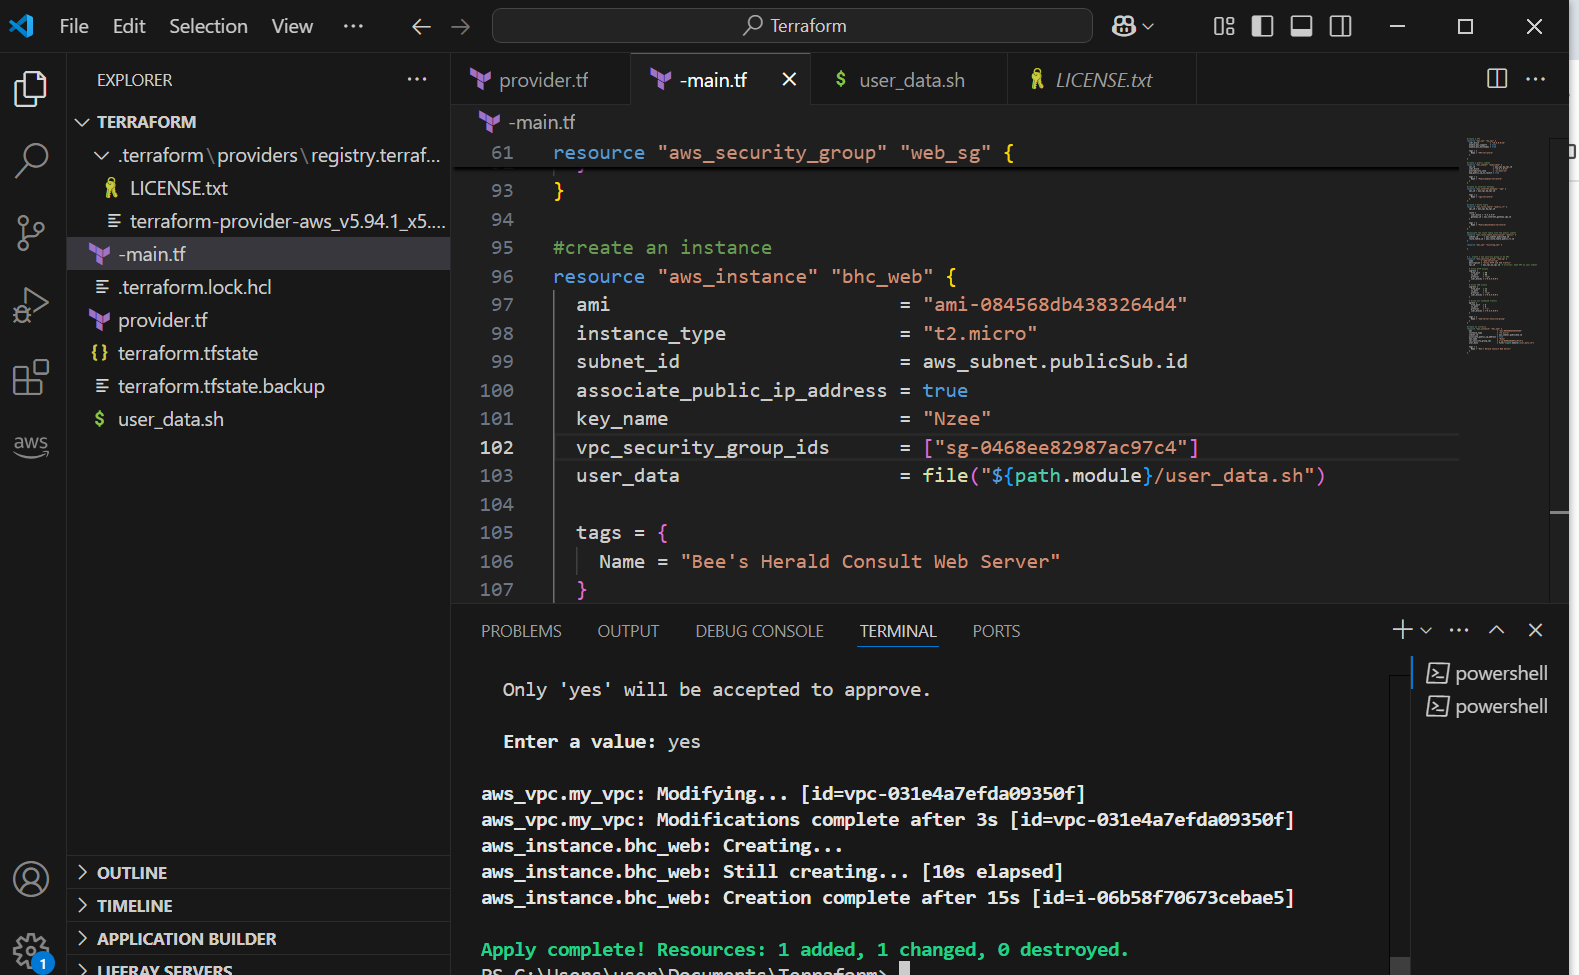Open the OUTPUT panel tab

point(628,631)
